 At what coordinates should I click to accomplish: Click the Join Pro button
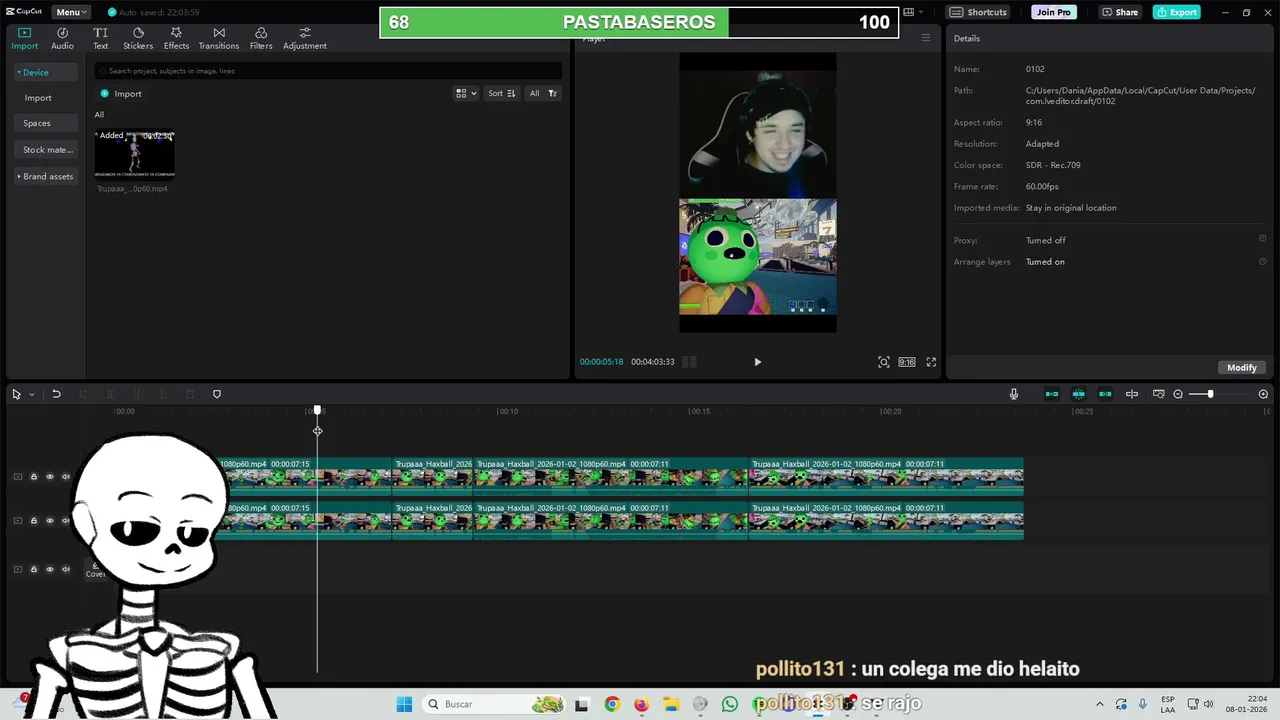pyautogui.click(x=1053, y=12)
